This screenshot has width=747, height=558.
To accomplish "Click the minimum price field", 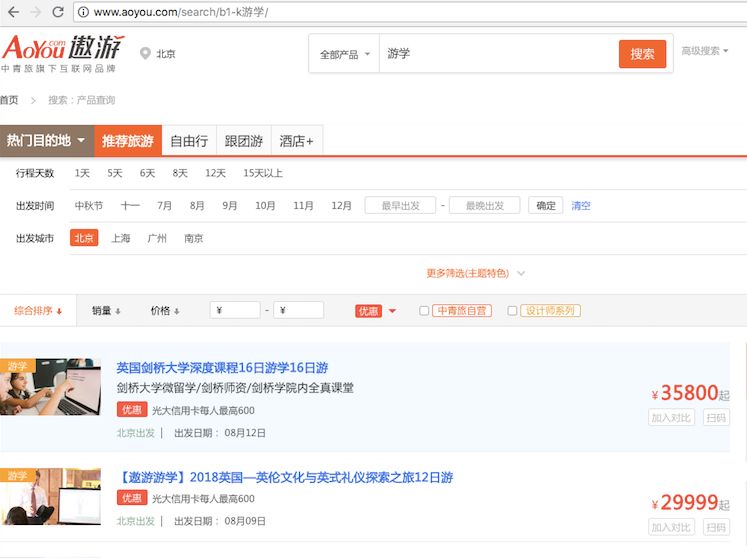I will (235, 310).
